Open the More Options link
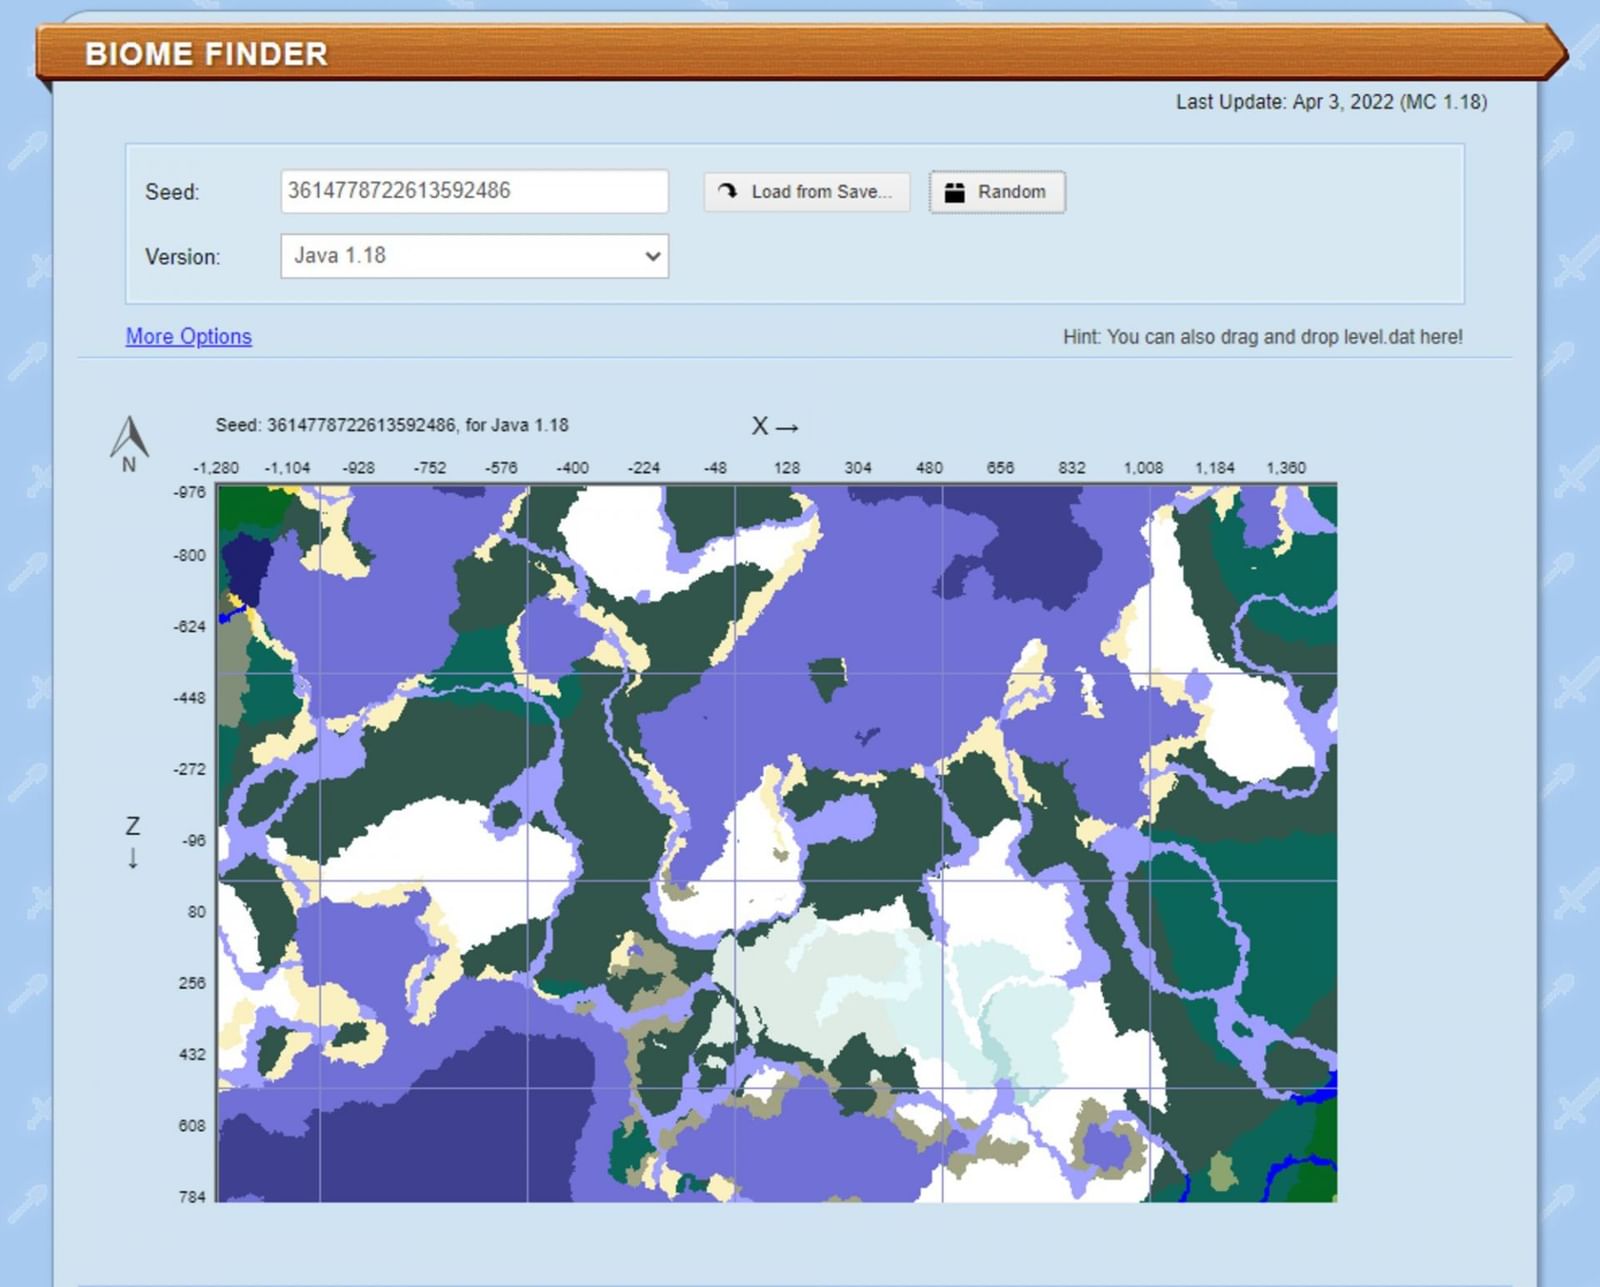Image resolution: width=1600 pixels, height=1287 pixels. coord(187,337)
